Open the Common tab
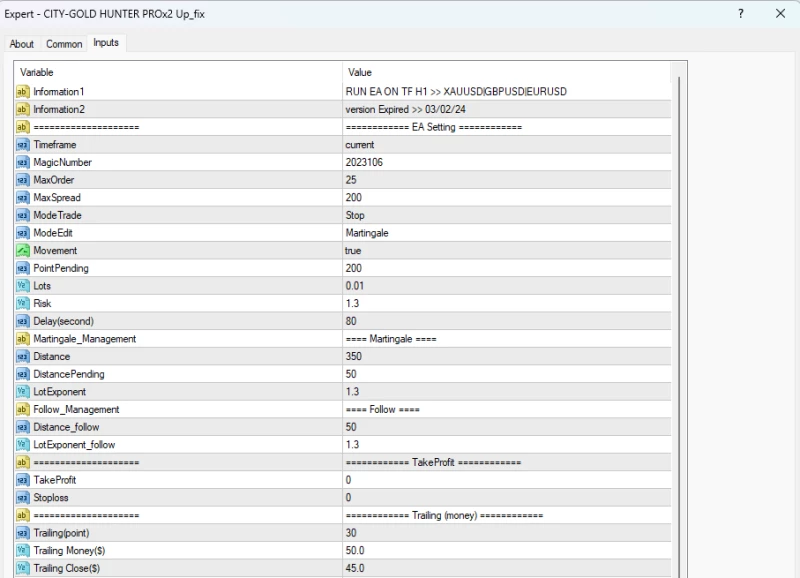 click(x=64, y=44)
